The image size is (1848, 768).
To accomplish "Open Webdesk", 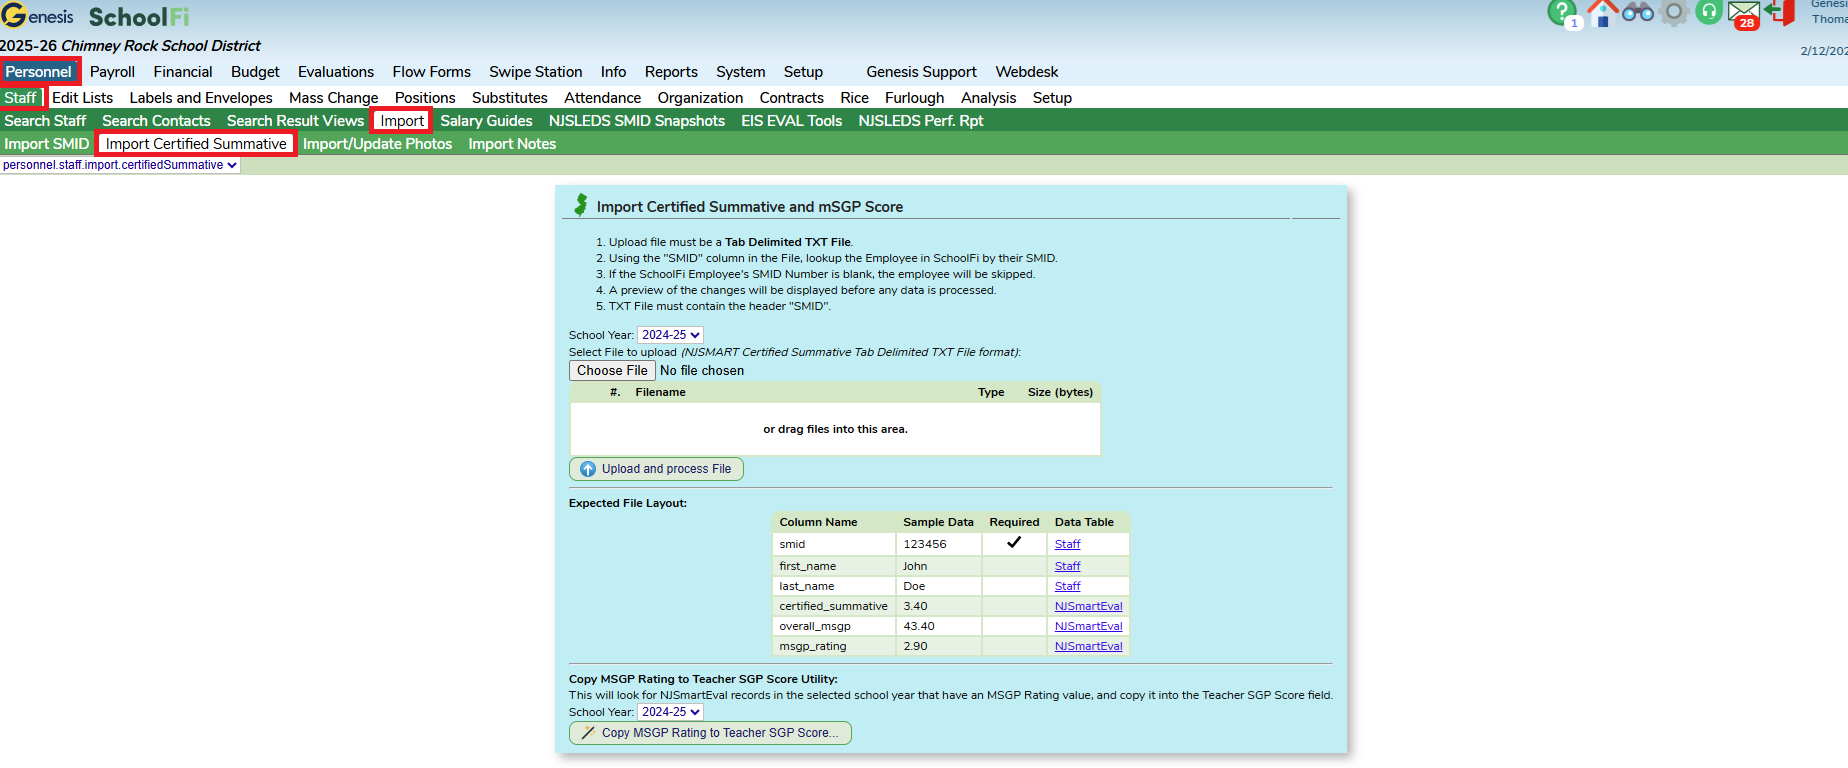I will (1027, 72).
